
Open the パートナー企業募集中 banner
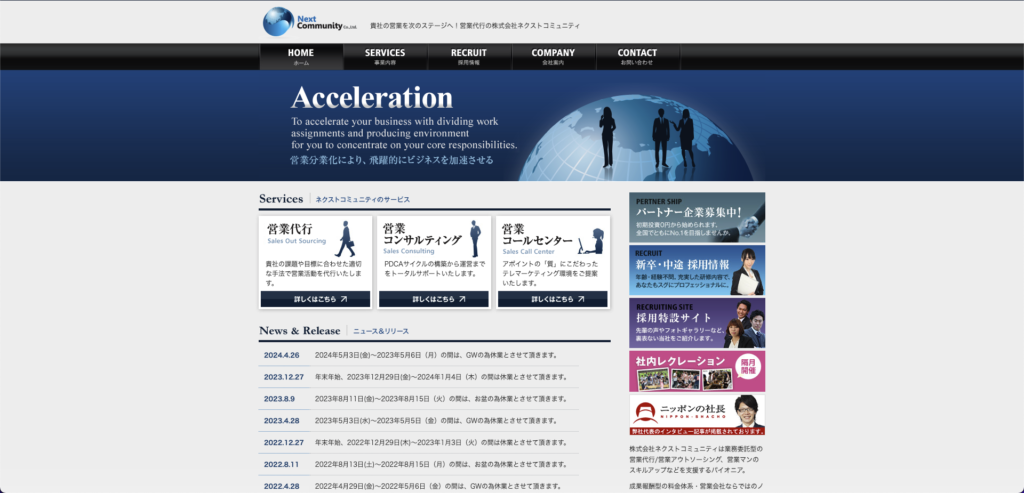coord(697,217)
